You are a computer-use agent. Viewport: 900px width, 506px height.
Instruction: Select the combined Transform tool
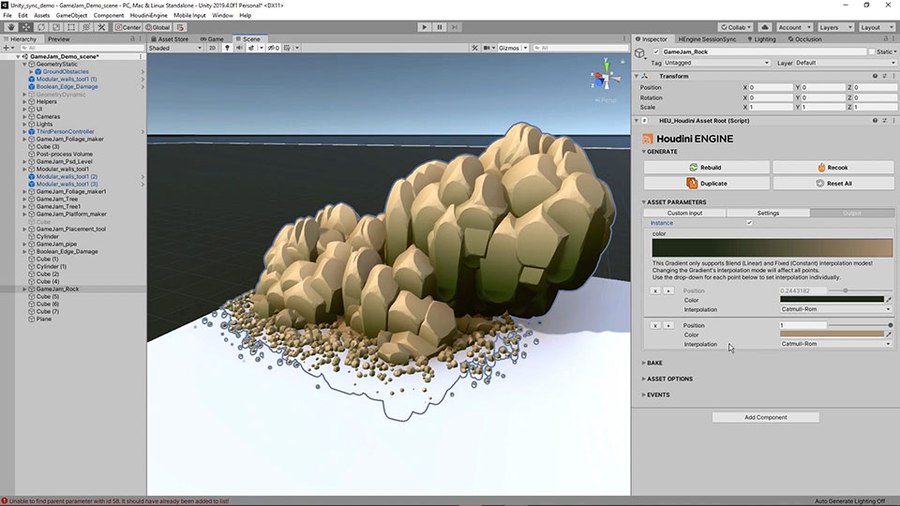point(86,27)
